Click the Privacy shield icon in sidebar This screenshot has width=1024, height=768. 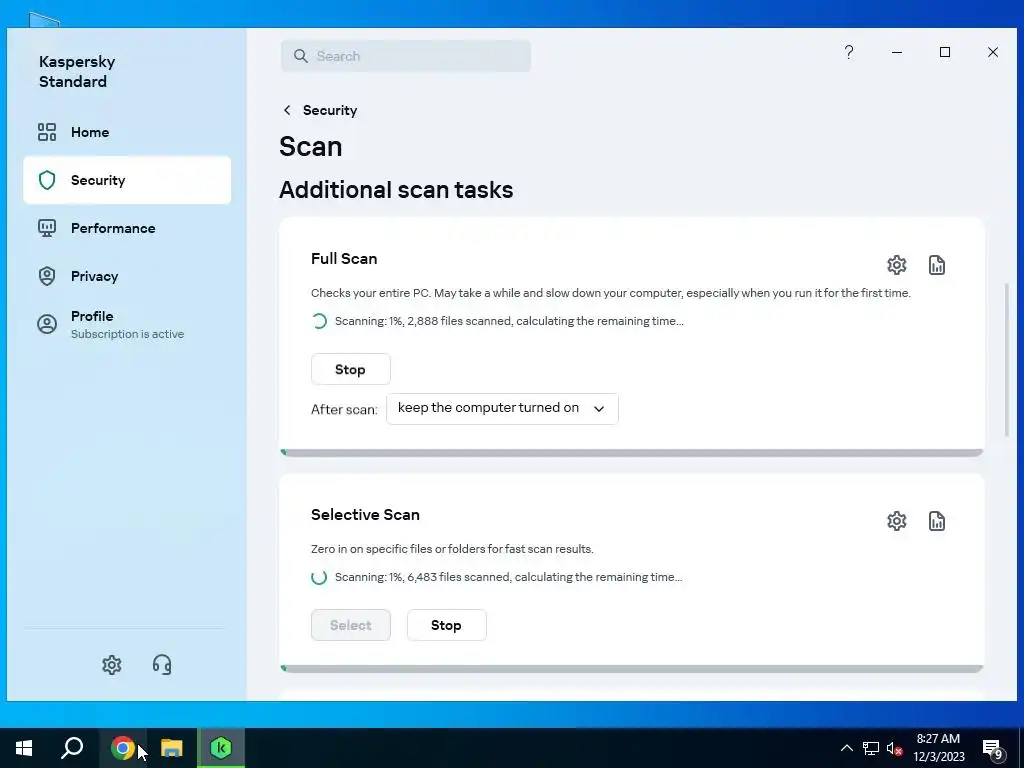[47, 276]
